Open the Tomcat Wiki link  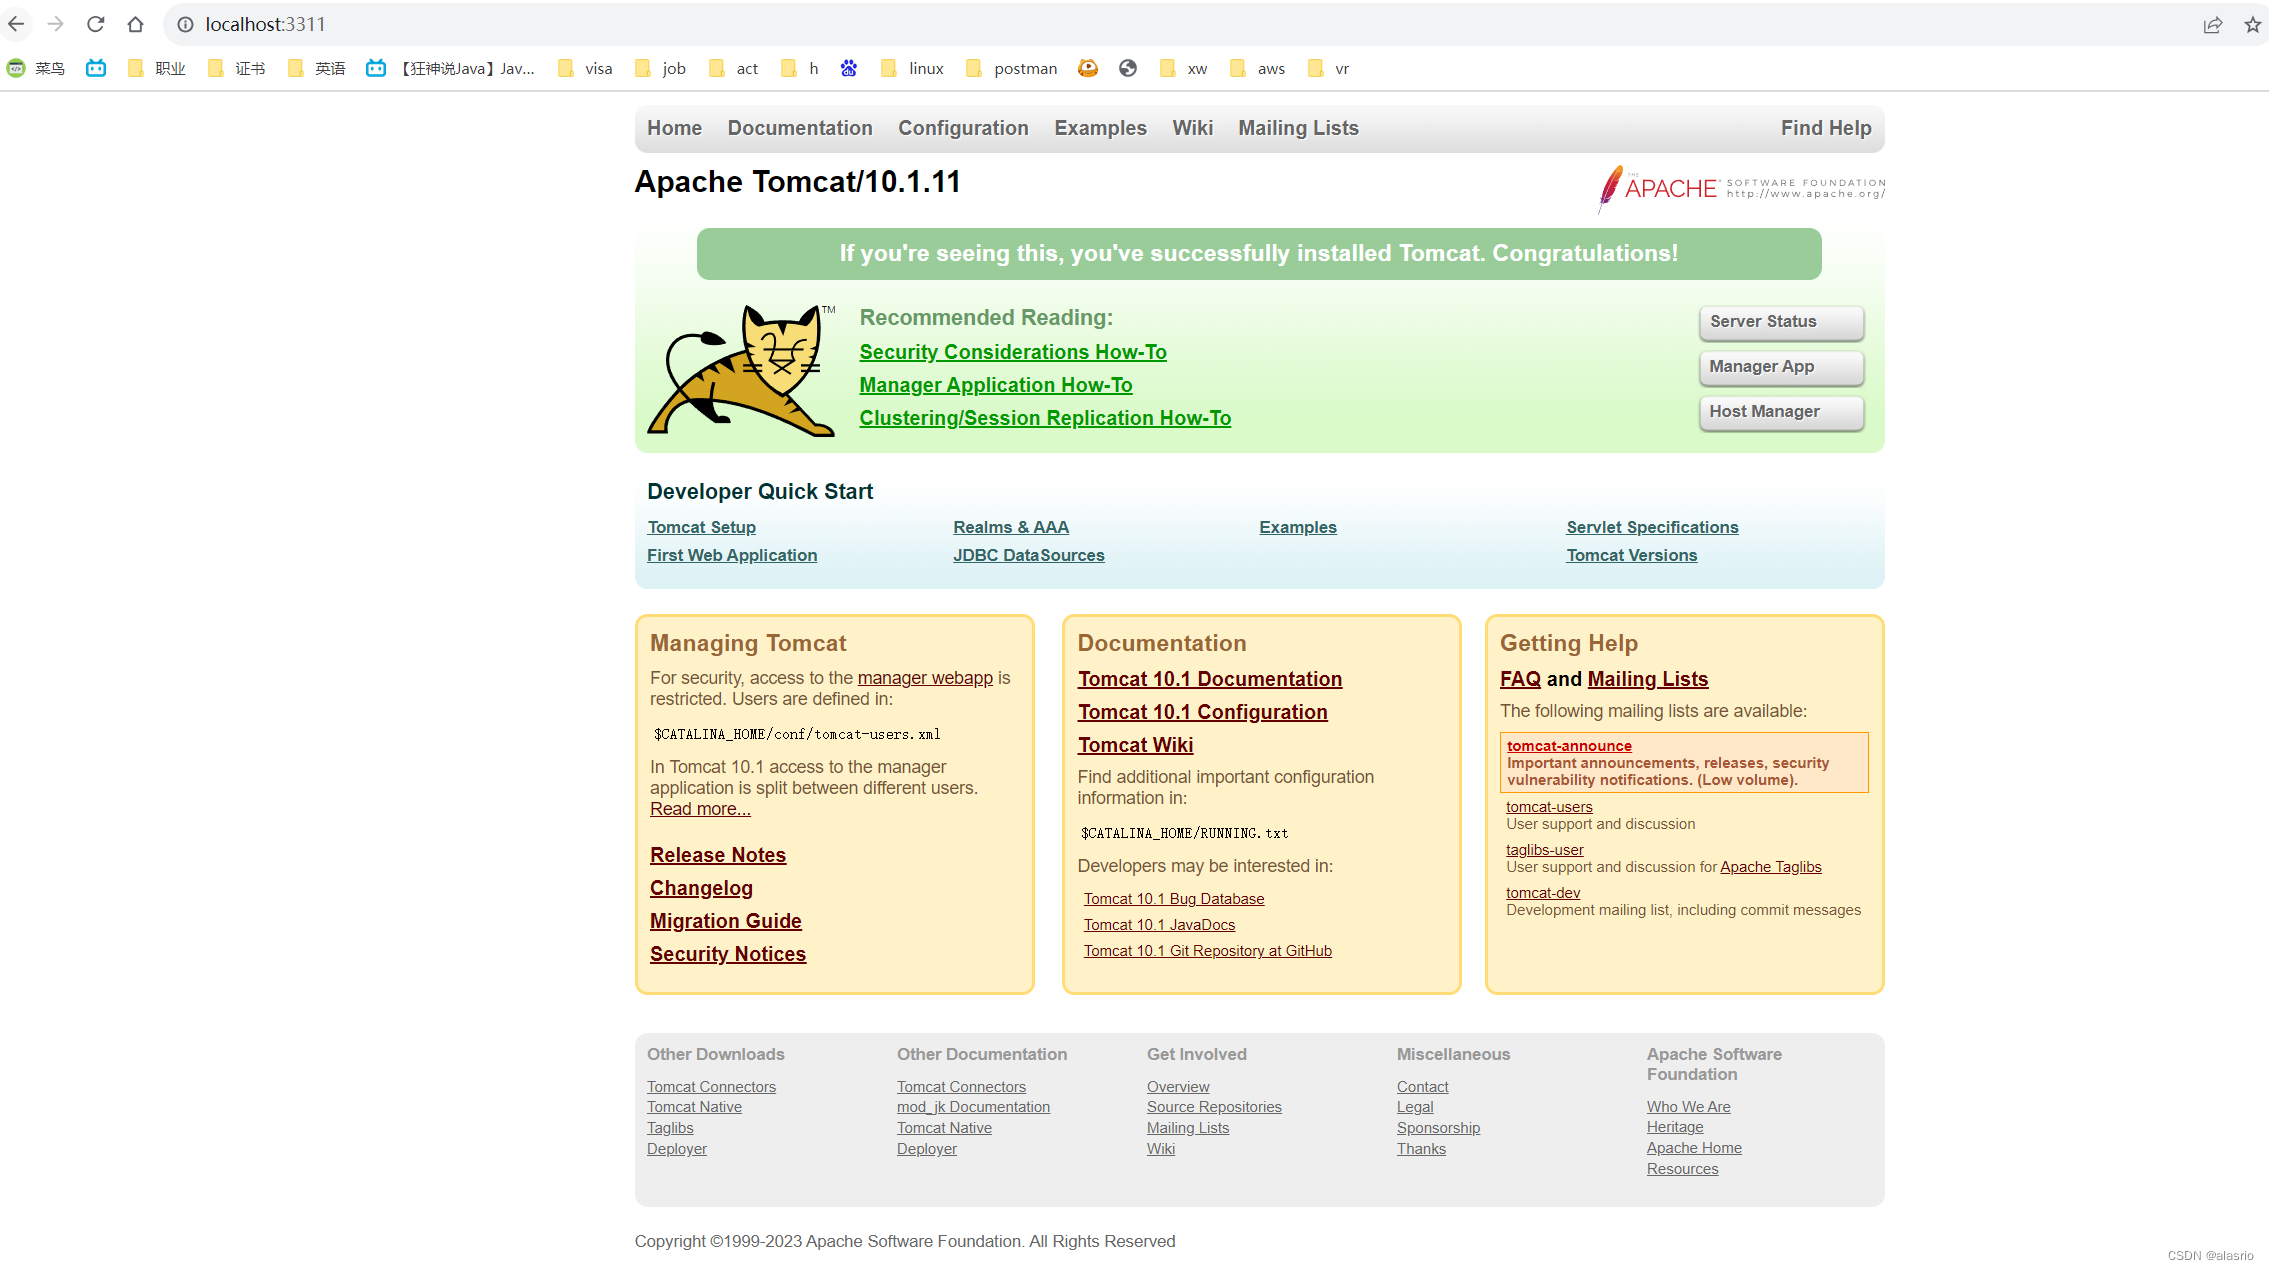[1136, 745]
